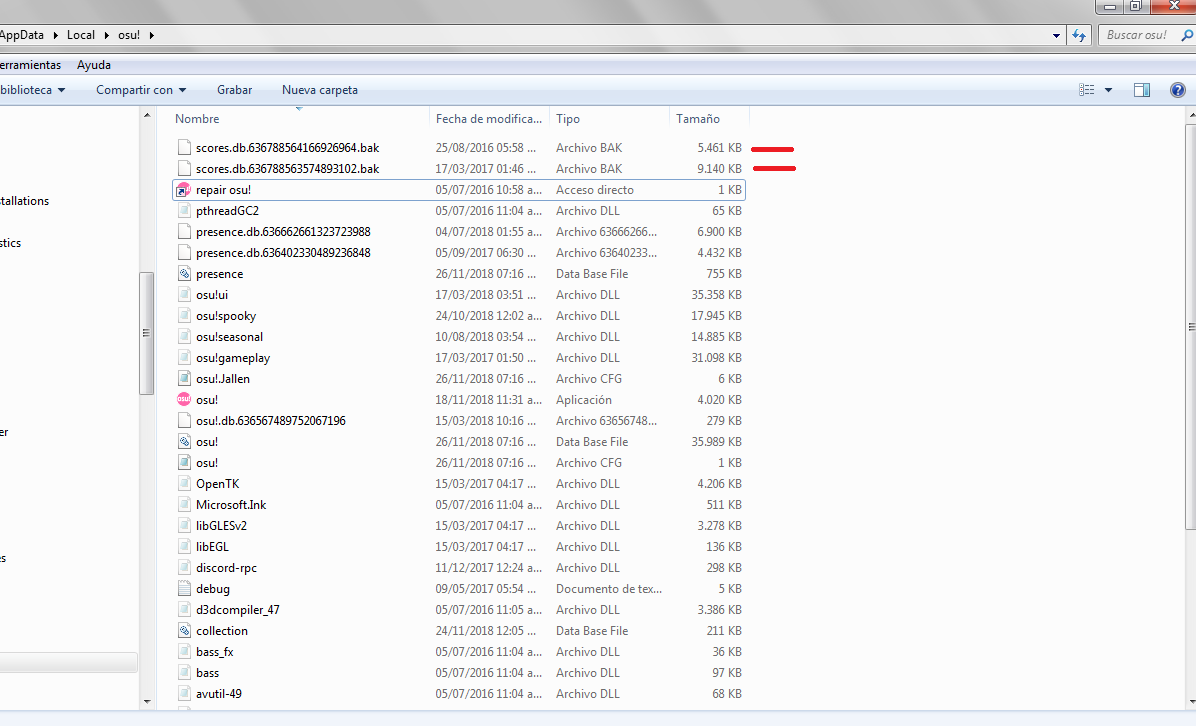Expand the breadcrumb arrow after osu!

point(152,35)
